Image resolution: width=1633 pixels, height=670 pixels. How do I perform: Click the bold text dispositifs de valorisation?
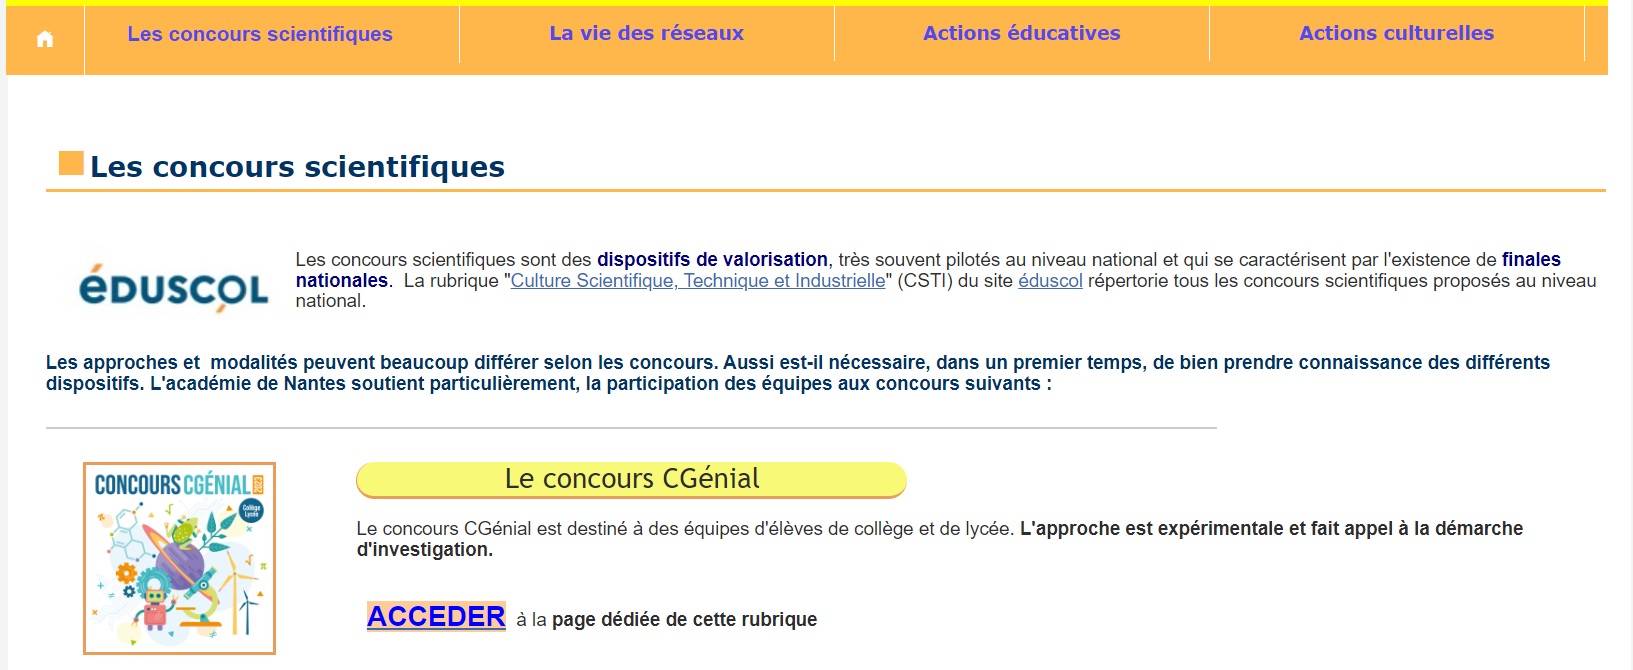tap(712, 260)
